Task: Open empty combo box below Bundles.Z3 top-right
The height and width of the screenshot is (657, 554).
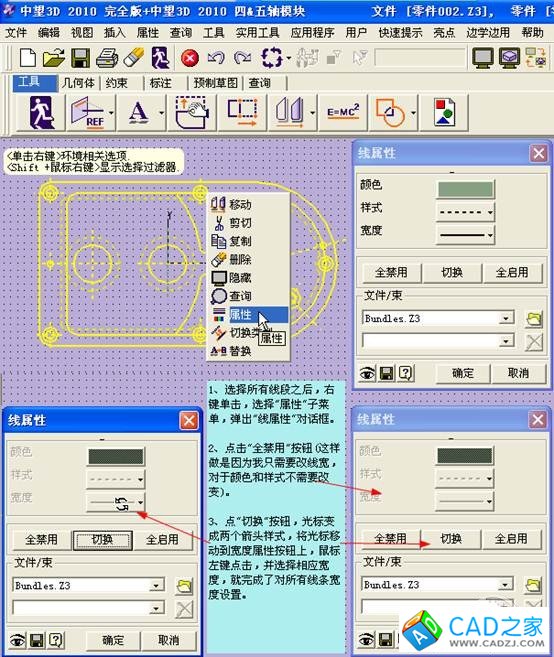Action: coord(506,341)
